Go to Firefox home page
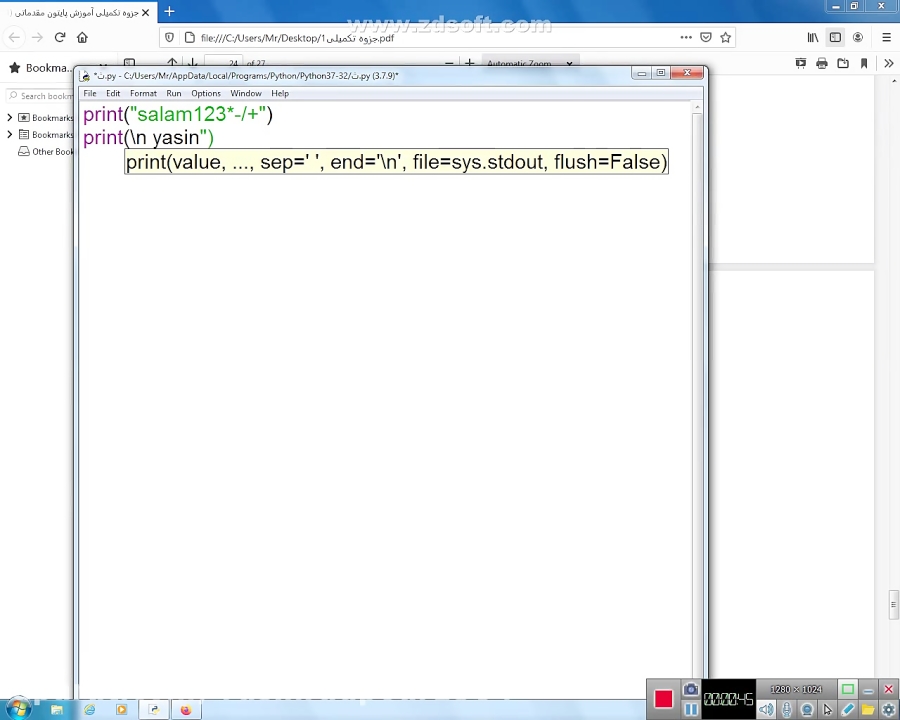The width and height of the screenshot is (900, 720). pyautogui.click(x=82, y=37)
